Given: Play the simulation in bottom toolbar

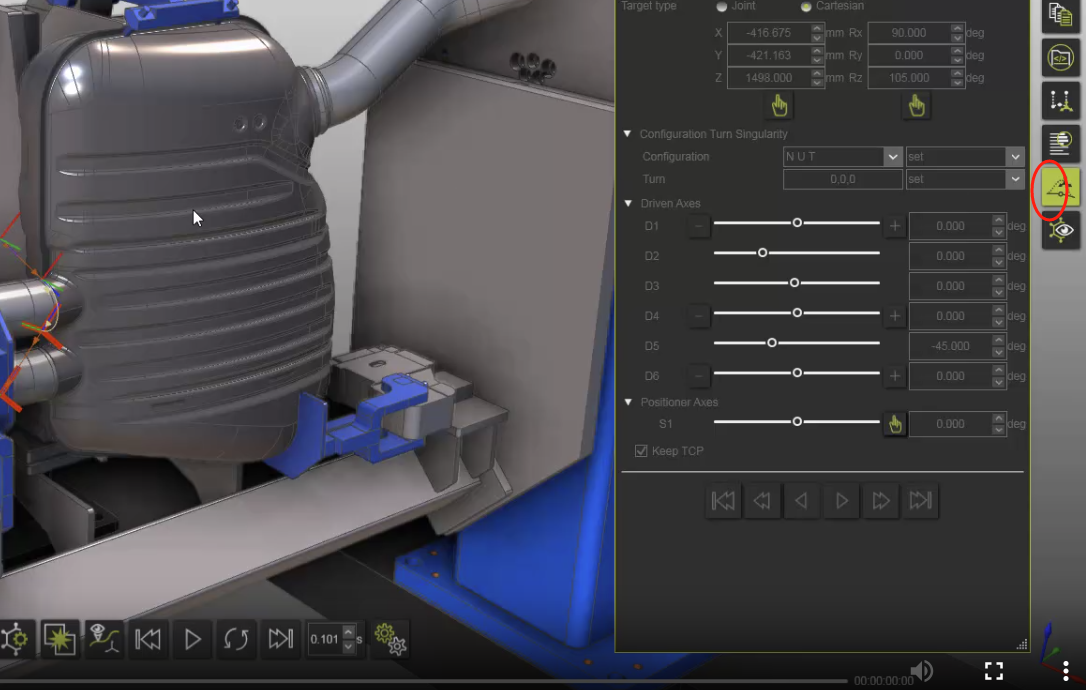Looking at the screenshot, I should click(193, 638).
